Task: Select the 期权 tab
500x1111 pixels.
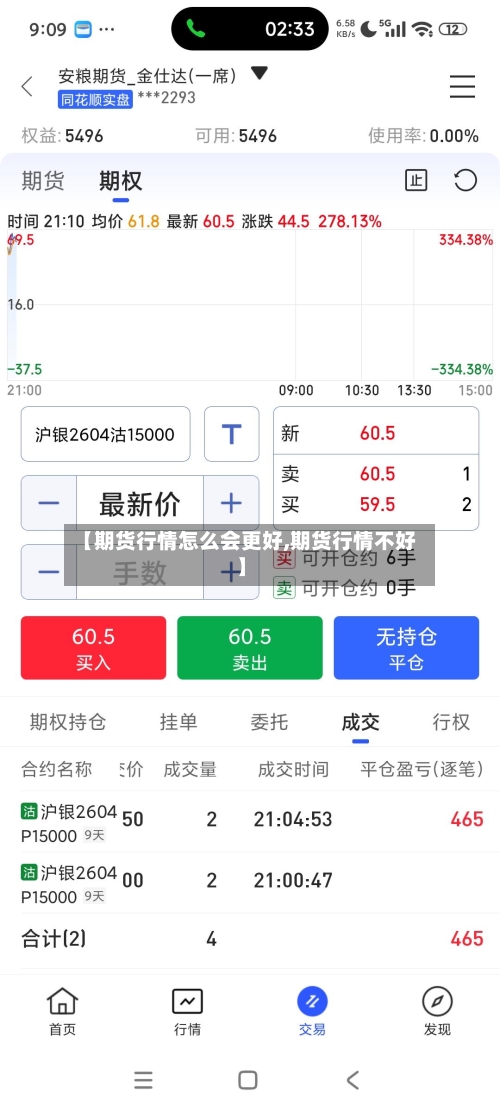Action: [120, 181]
